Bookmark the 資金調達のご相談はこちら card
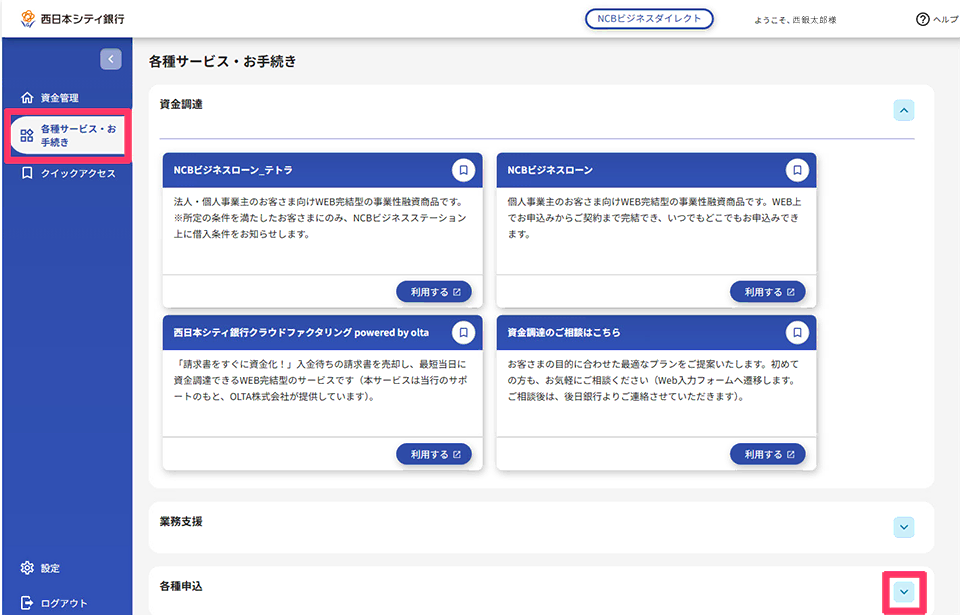This screenshot has width=960, height=615. click(797, 333)
